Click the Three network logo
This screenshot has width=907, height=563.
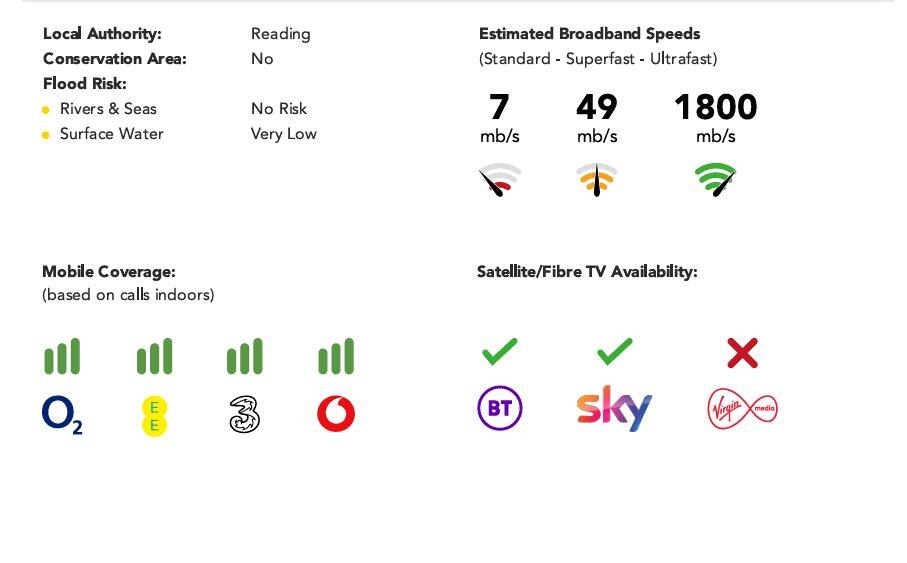[244, 414]
